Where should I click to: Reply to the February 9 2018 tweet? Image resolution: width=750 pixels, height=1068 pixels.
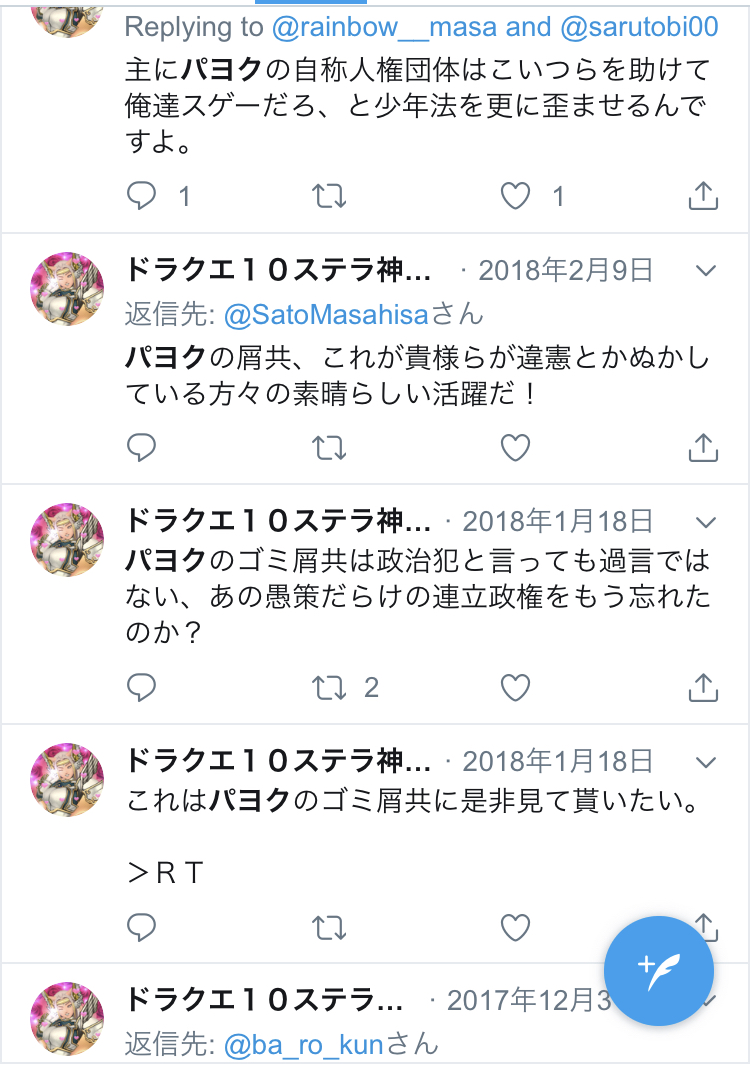pos(142,447)
